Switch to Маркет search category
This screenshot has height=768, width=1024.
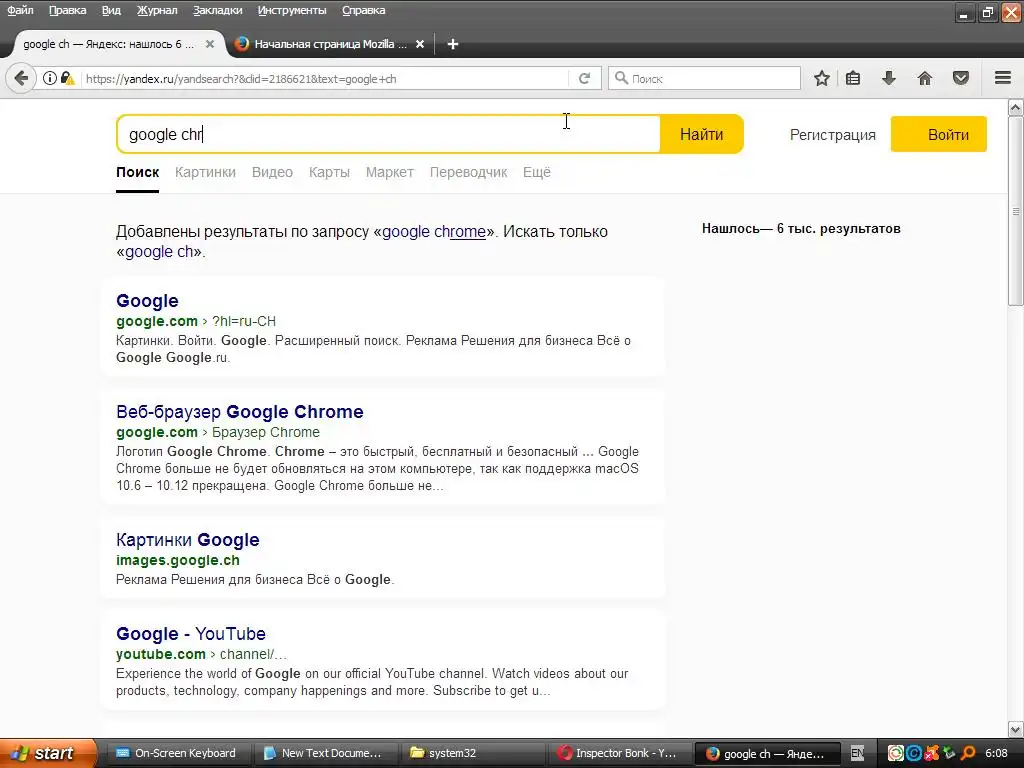tap(390, 172)
